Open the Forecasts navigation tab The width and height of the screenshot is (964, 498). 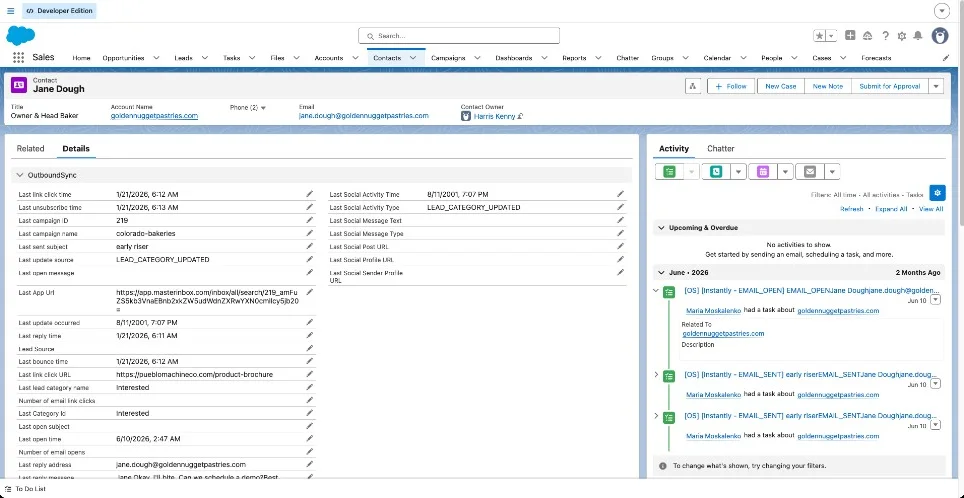point(876,58)
